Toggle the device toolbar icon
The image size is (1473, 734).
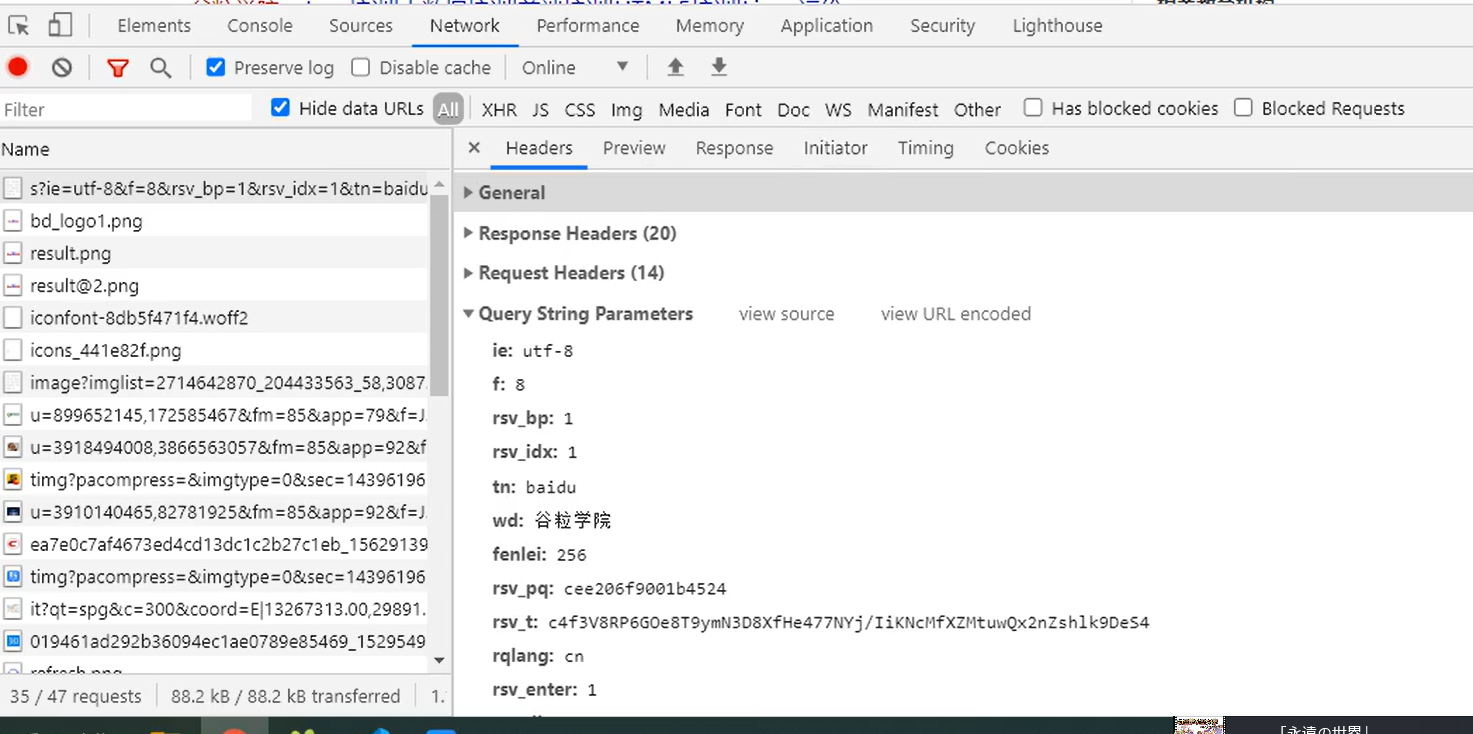pyautogui.click(x=61, y=26)
